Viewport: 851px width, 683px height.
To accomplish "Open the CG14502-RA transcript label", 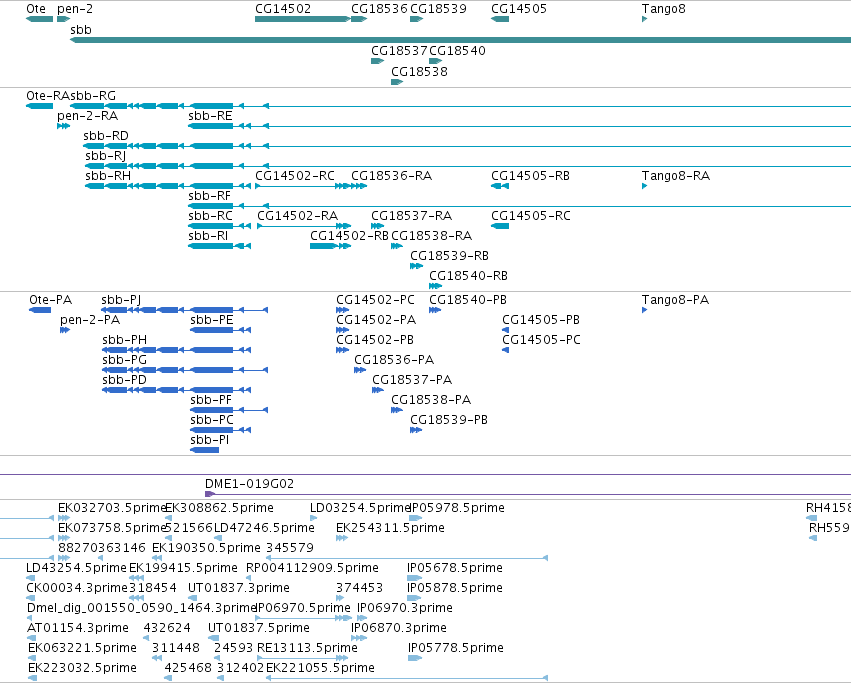I will [x=297, y=216].
